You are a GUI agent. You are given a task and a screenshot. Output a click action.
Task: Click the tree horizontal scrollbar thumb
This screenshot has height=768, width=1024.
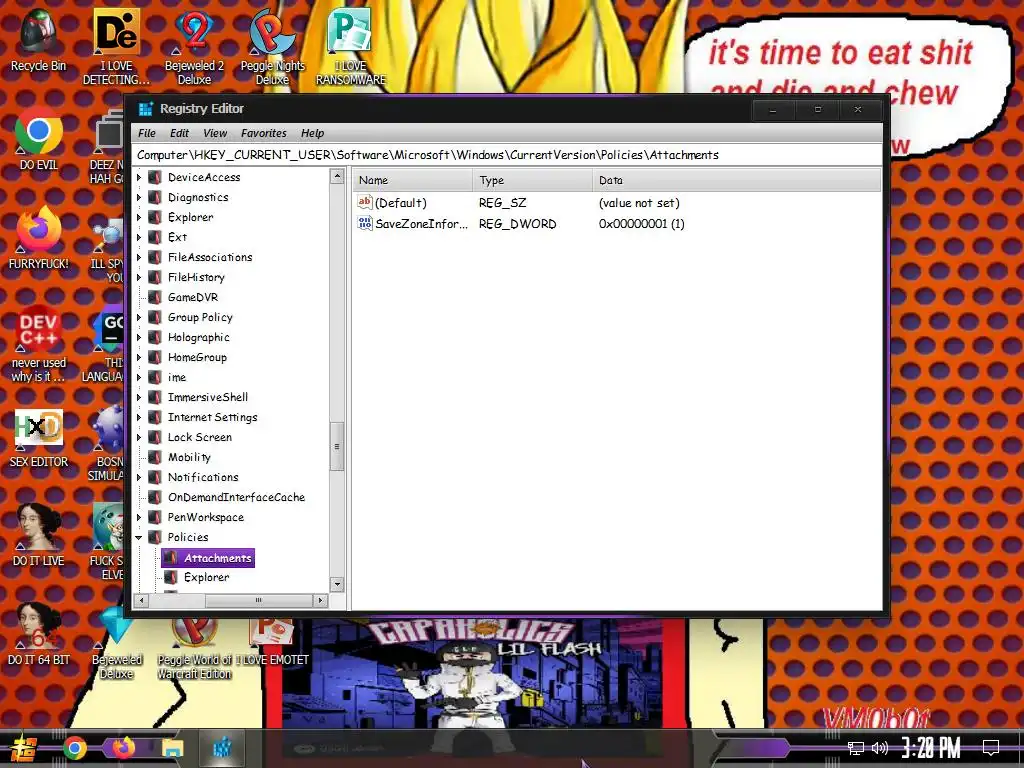click(x=259, y=600)
